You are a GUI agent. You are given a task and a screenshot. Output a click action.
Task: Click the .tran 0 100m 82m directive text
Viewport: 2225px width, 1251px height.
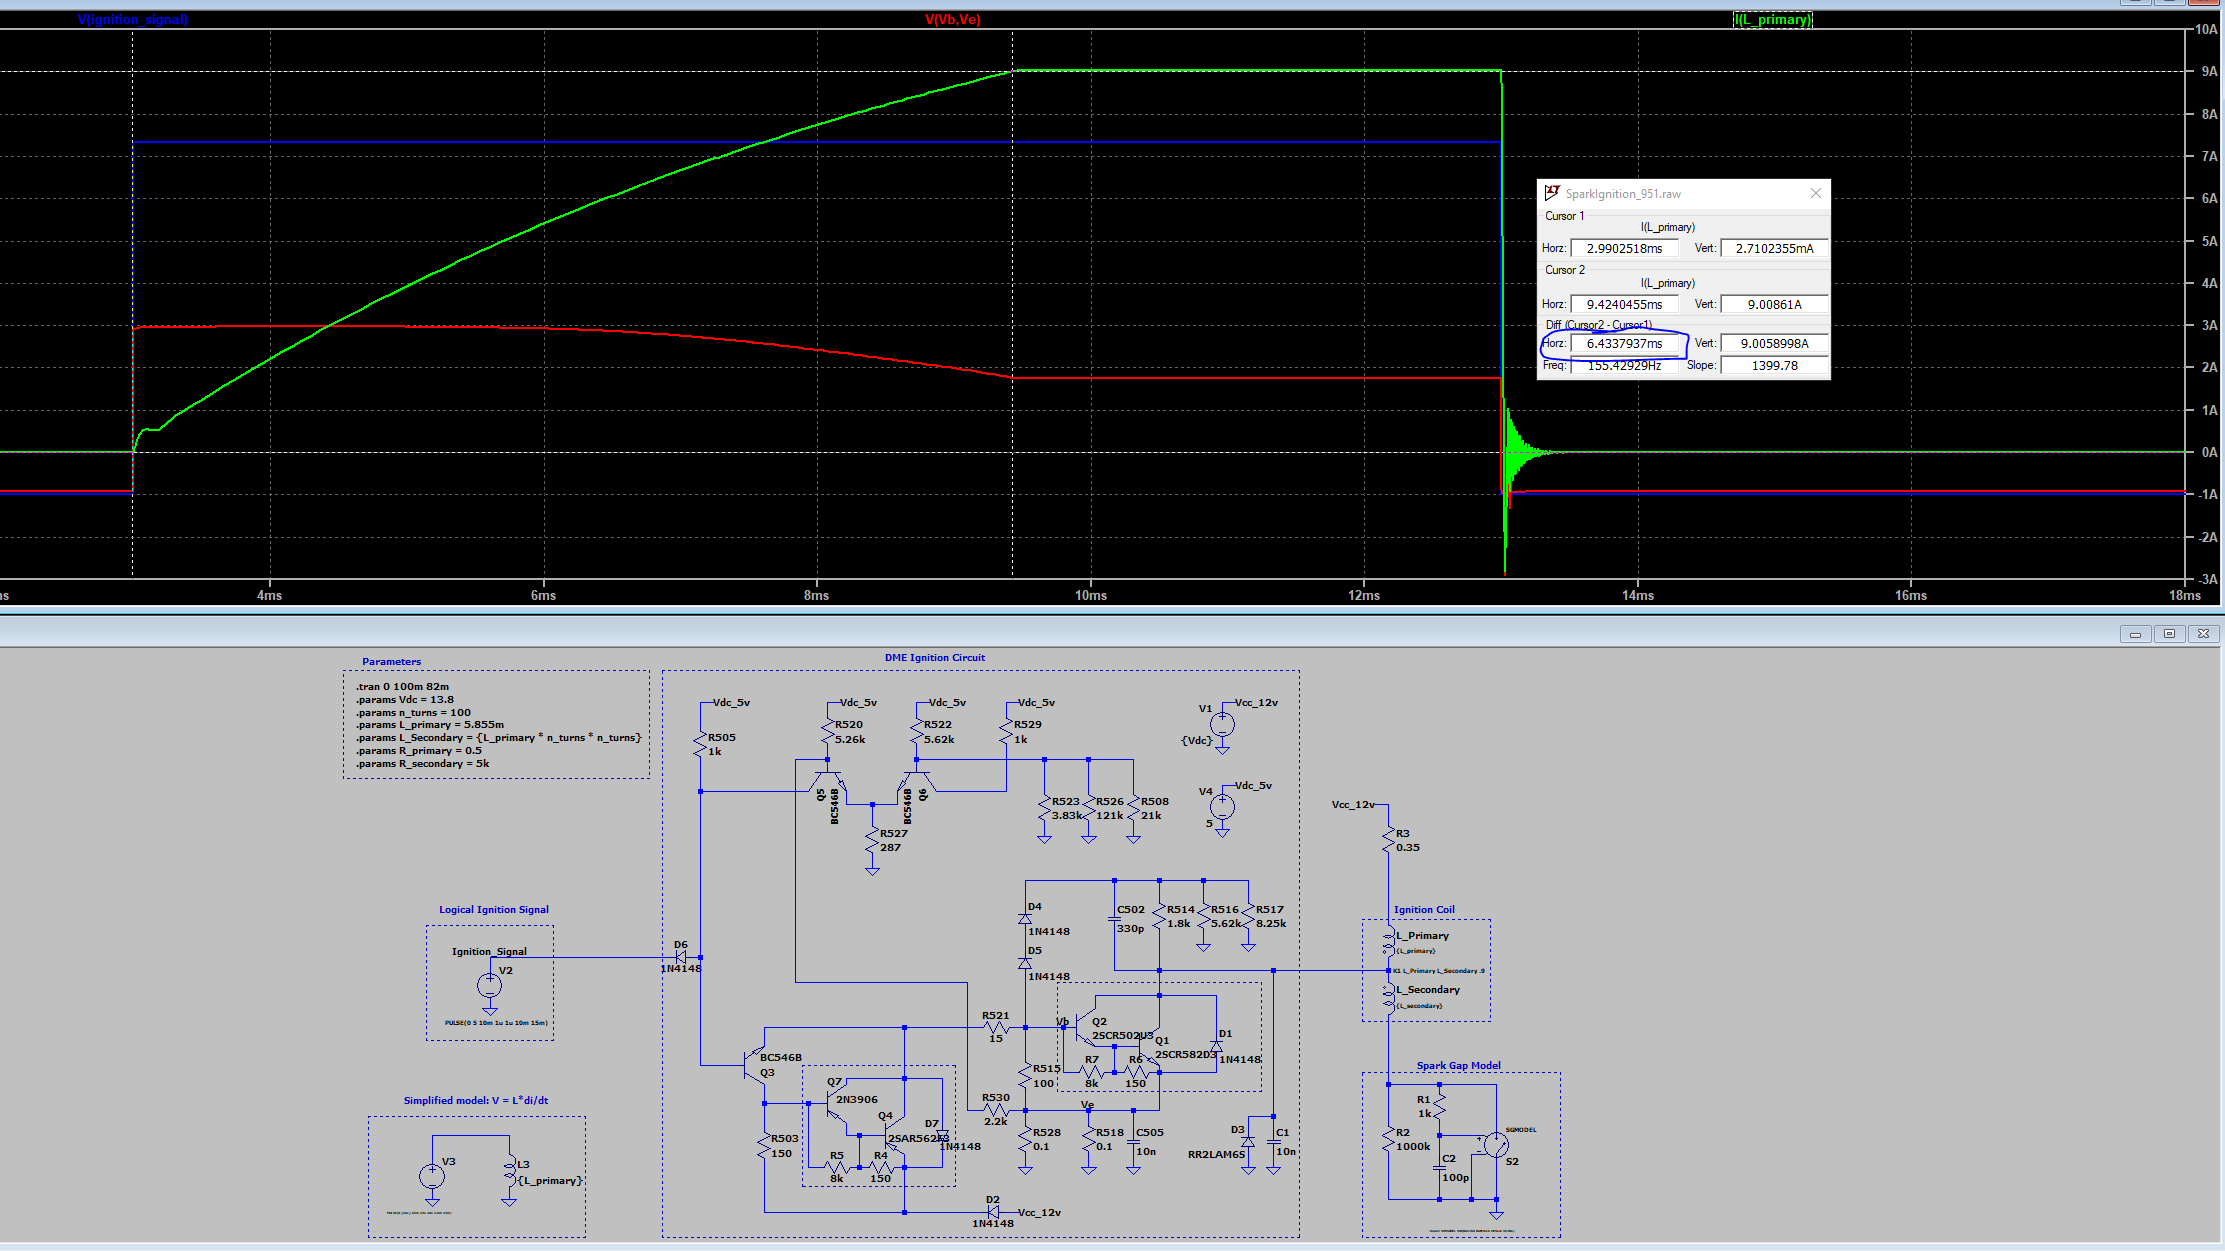tap(402, 686)
